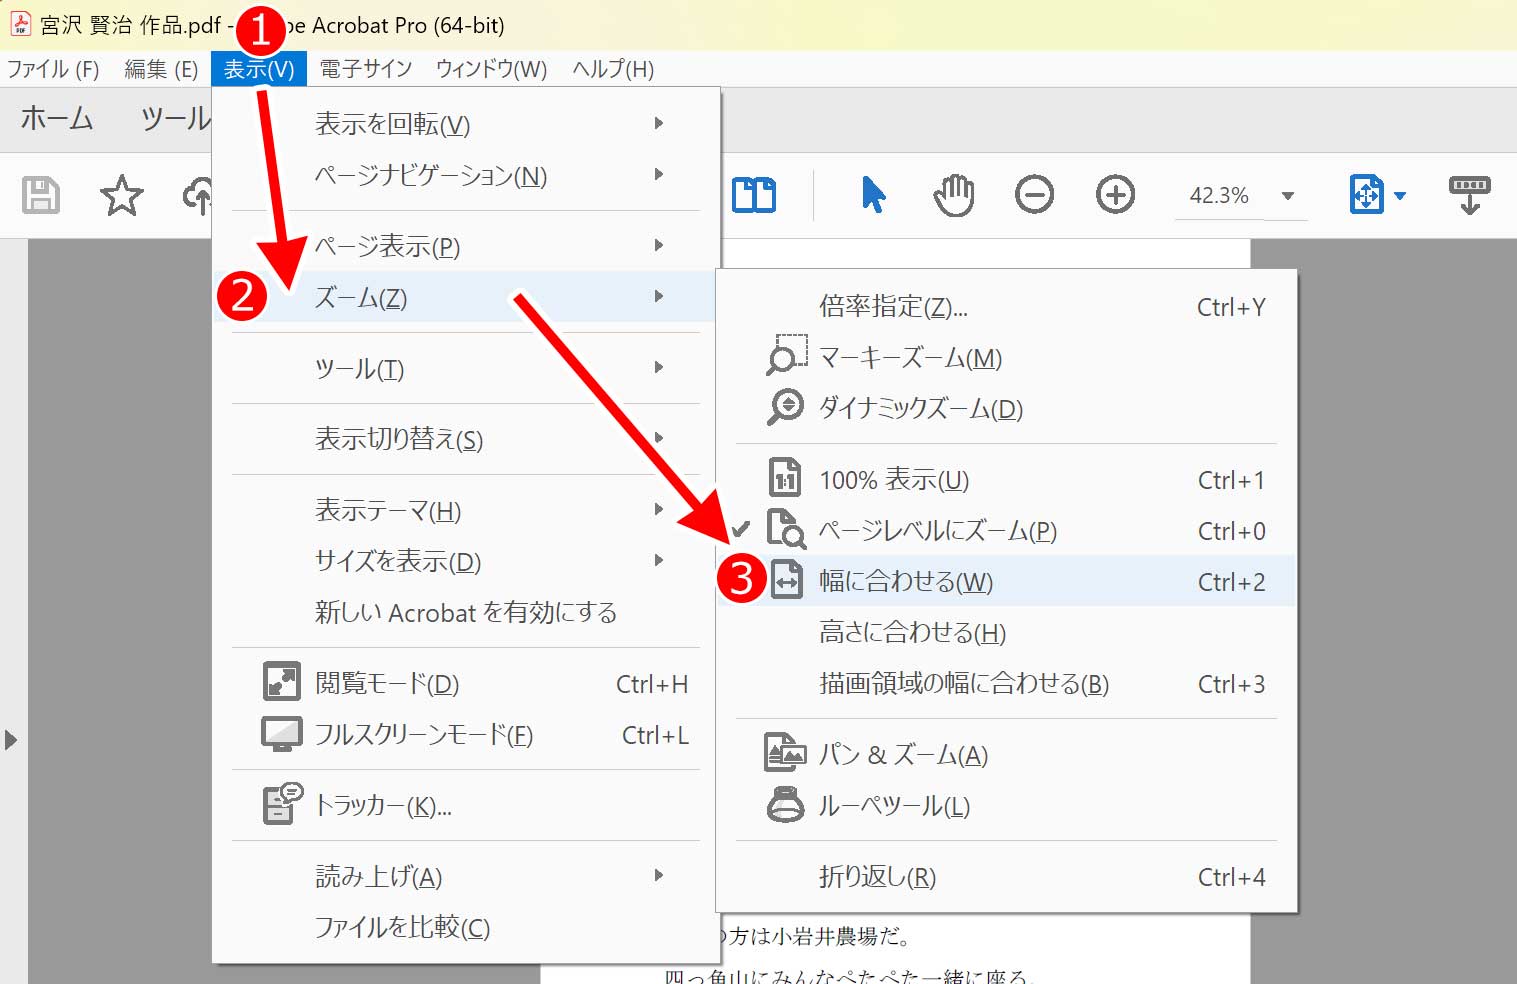Screen dimensions: 1517x984
Task: Expand the left navigation pane arrow
Action: [x=11, y=740]
